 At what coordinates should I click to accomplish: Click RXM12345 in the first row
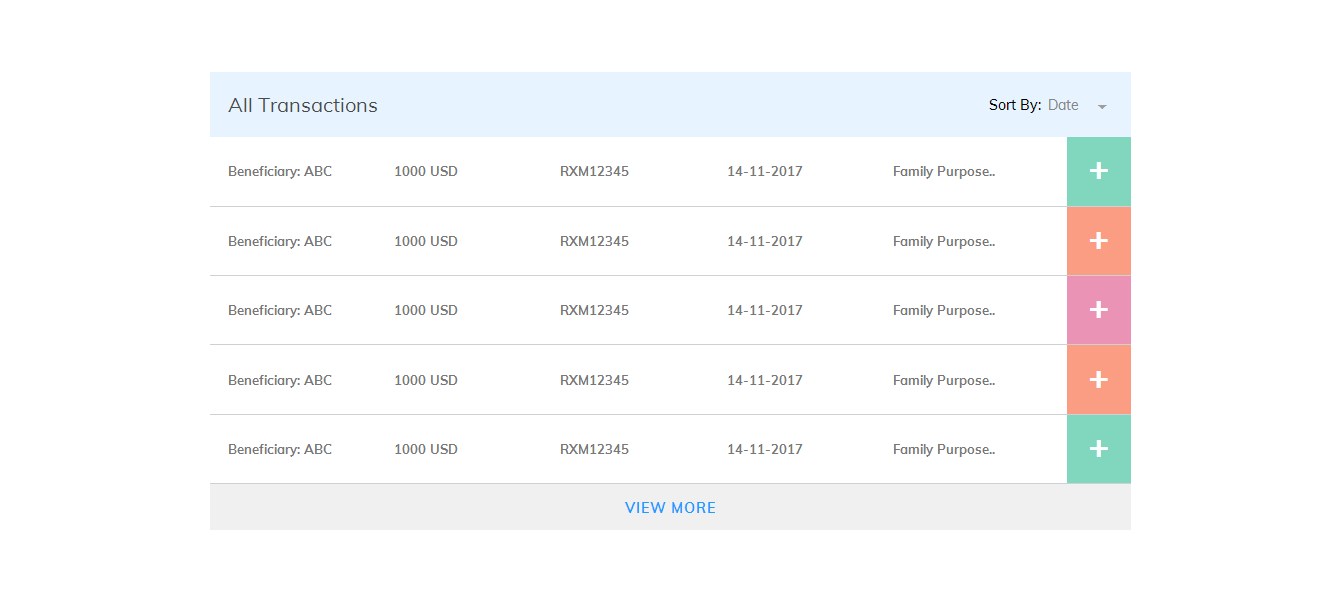[594, 171]
